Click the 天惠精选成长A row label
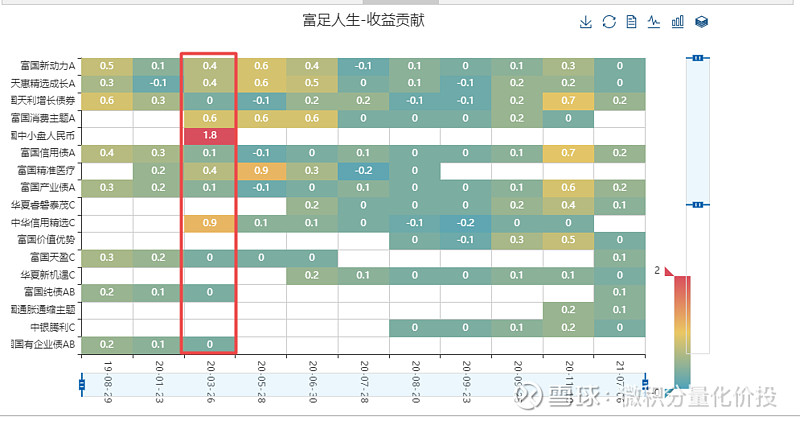The width and height of the screenshot is (800, 421). pyautogui.click(x=43, y=83)
